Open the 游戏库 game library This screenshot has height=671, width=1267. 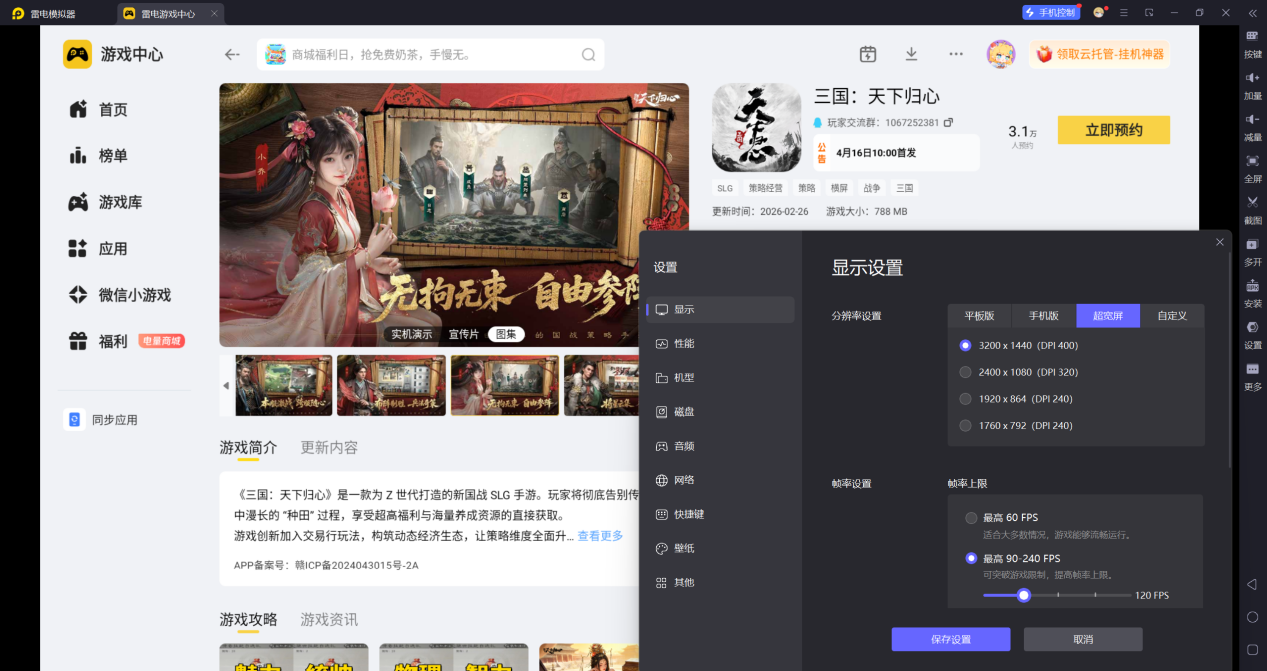105,202
